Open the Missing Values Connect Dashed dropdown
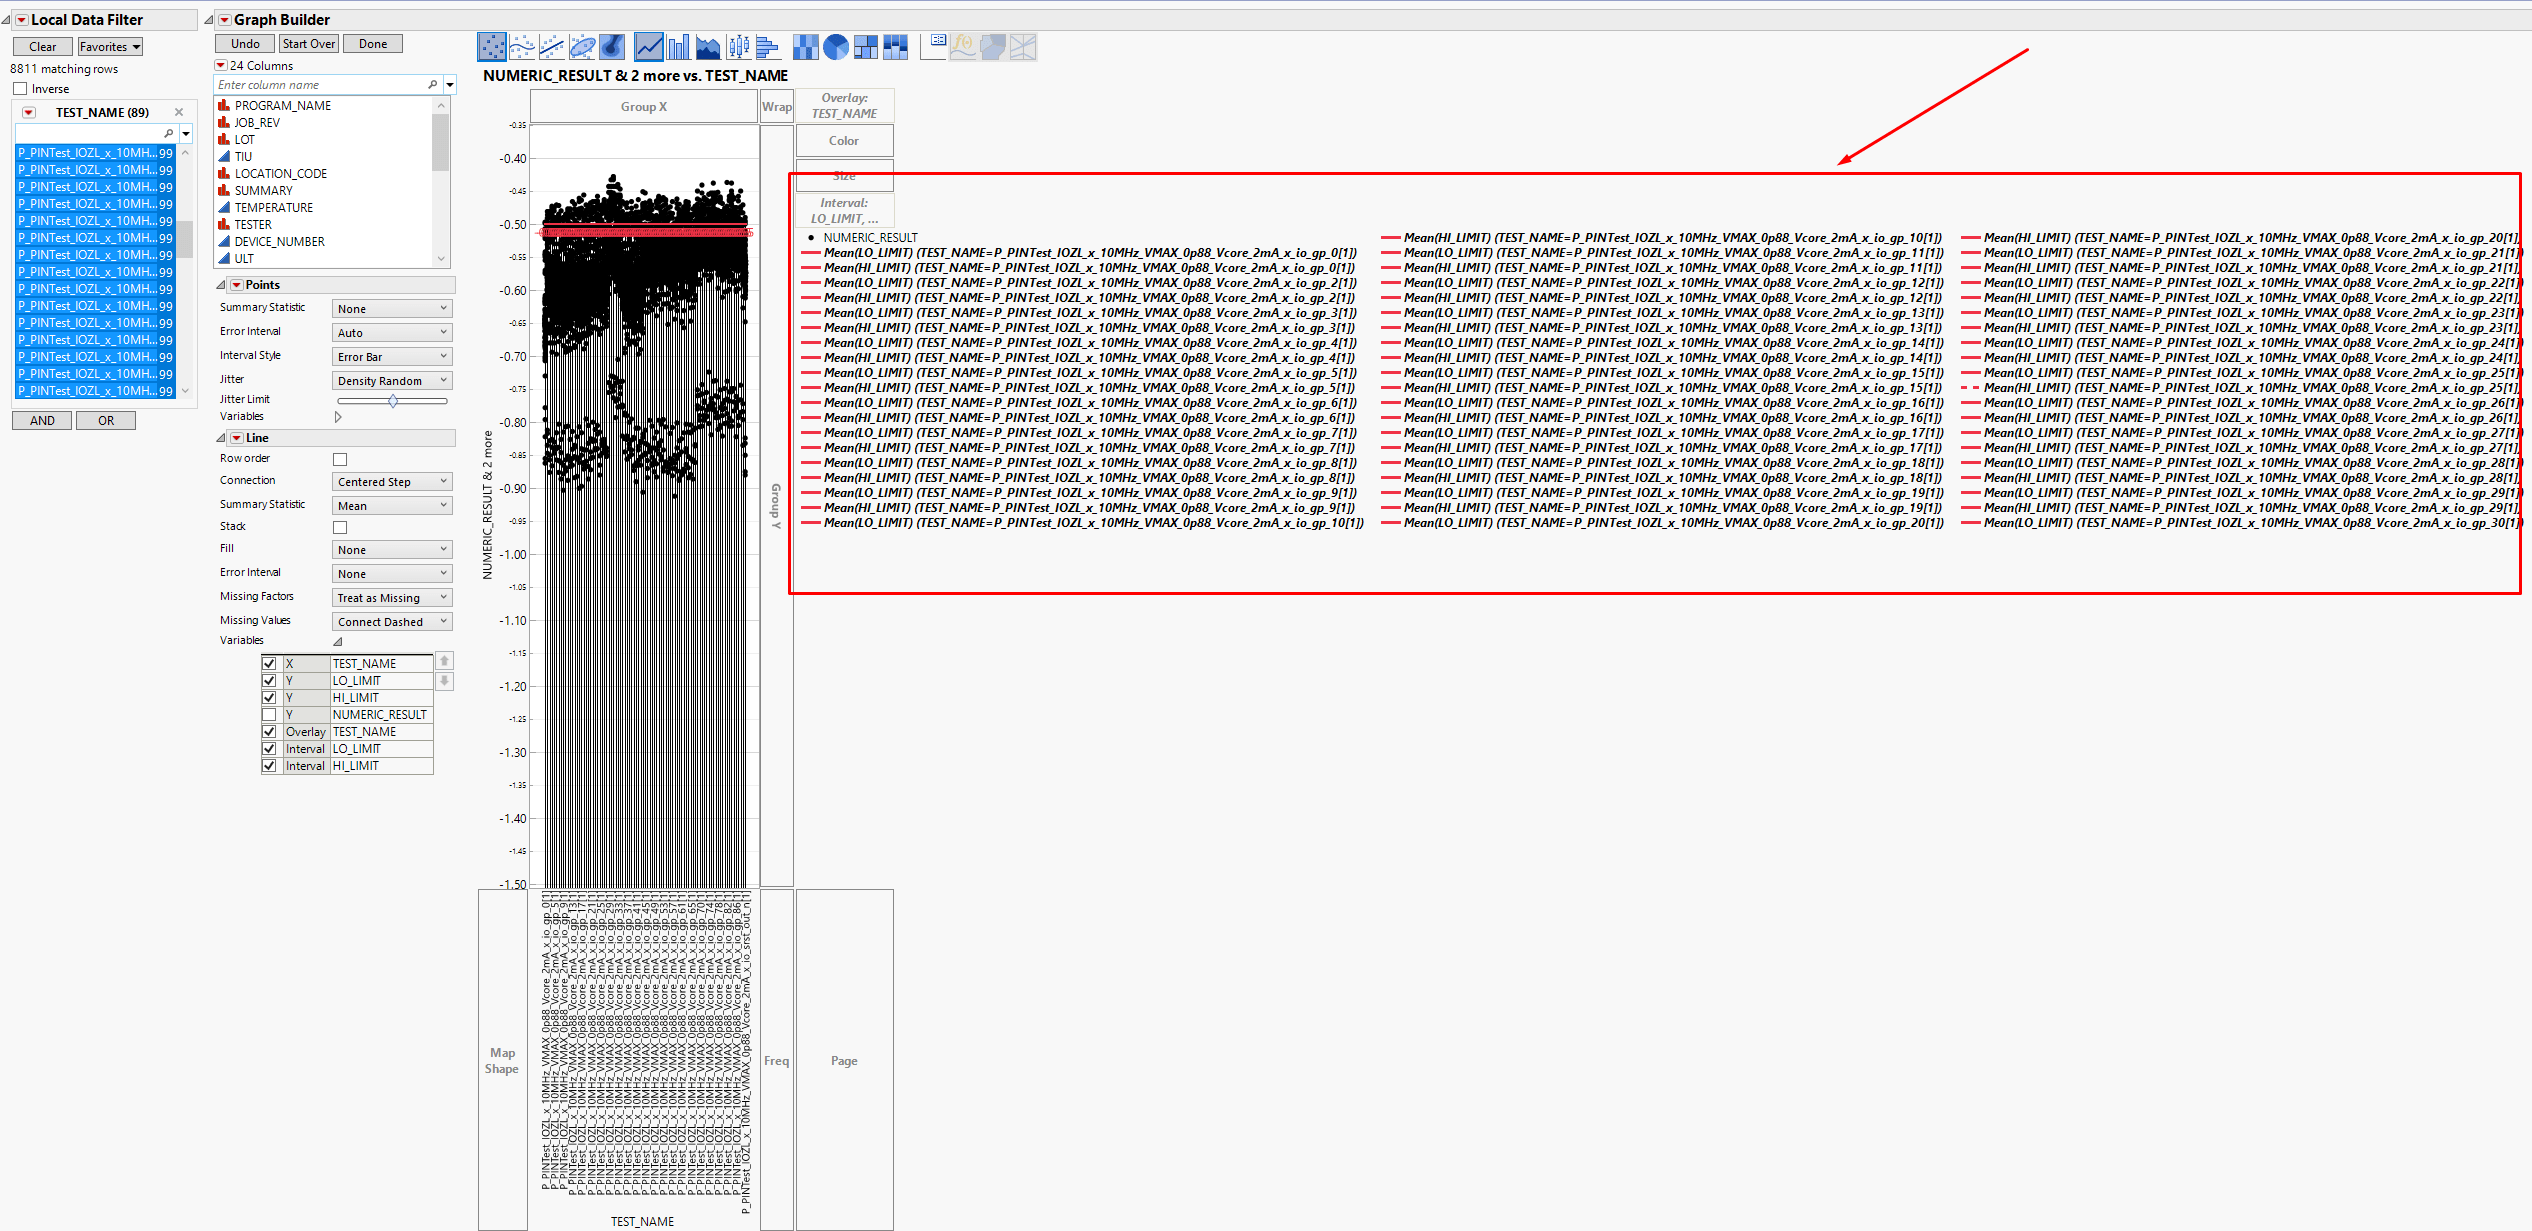The width and height of the screenshot is (2532, 1231). coord(392,622)
